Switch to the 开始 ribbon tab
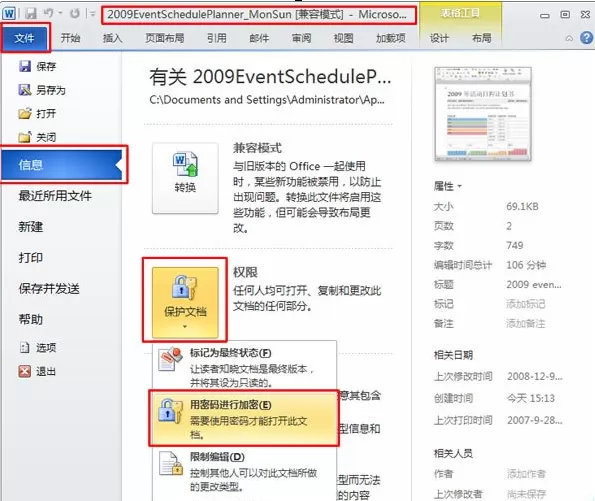The height and width of the screenshot is (501, 595). pyautogui.click(x=71, y=38)
